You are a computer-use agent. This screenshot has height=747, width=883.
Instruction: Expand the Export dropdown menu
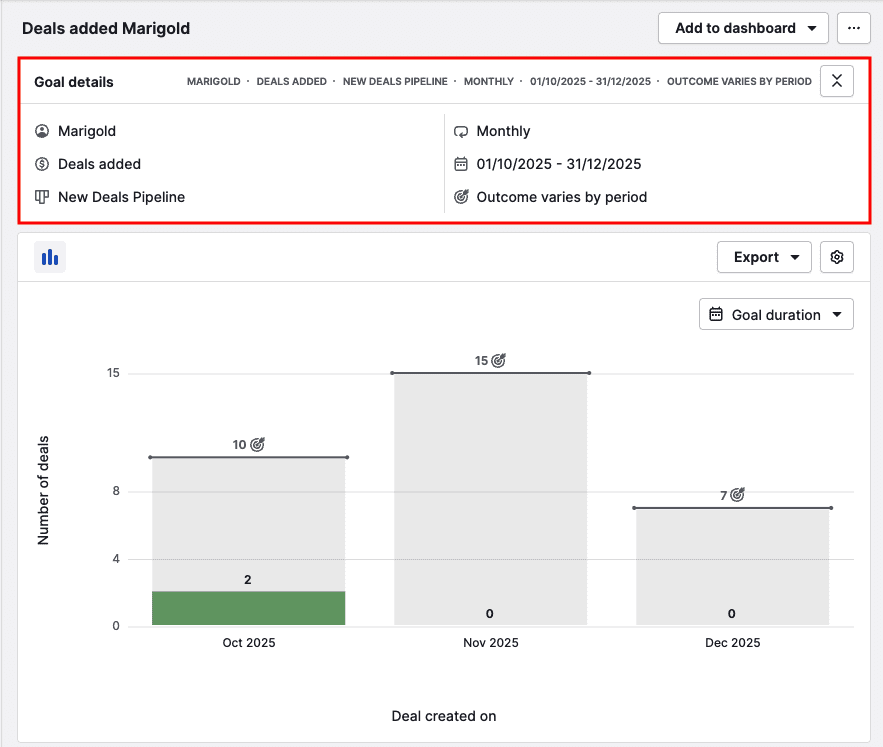pos(763,257)
